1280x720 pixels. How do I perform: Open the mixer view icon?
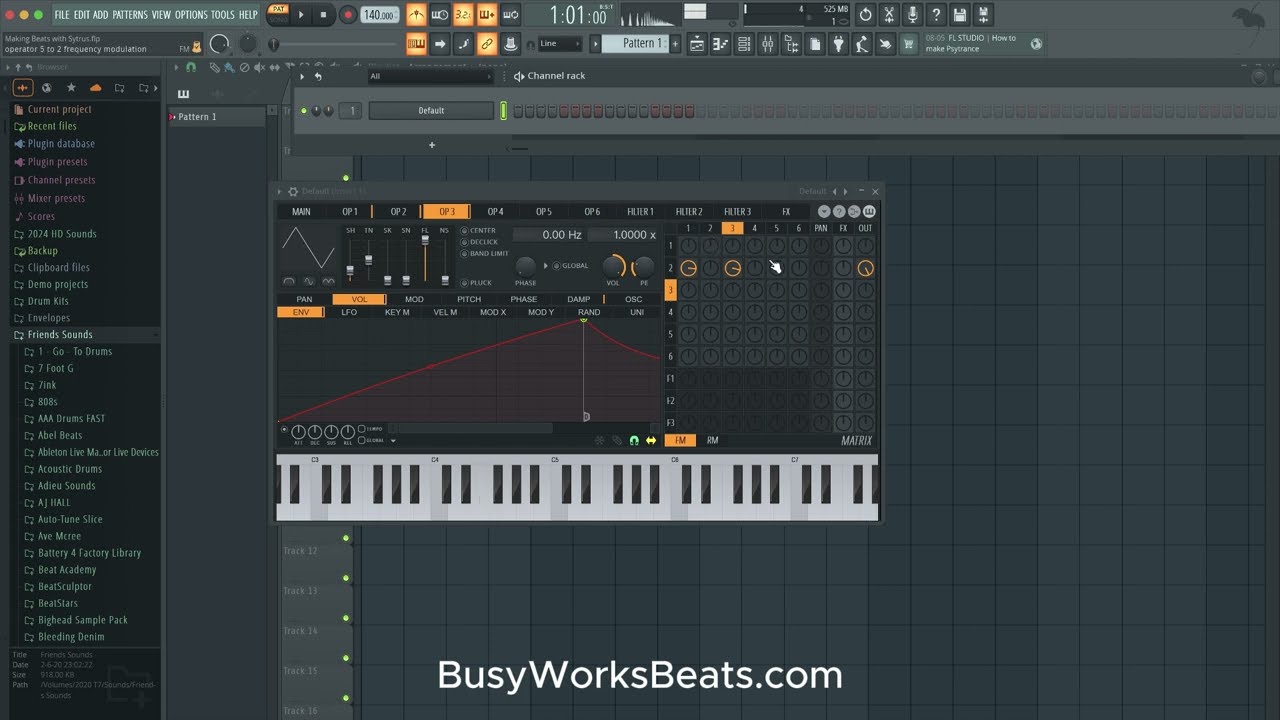[768, 44]
